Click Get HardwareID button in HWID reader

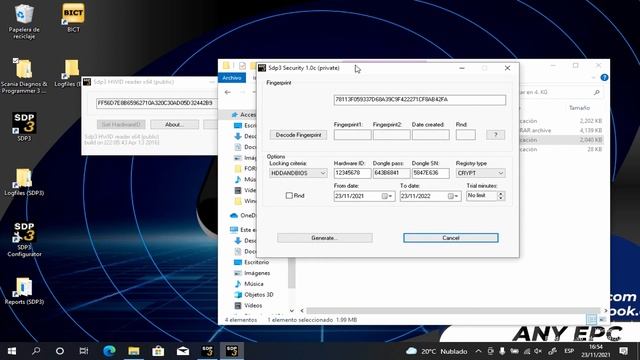tap(121, 124)
